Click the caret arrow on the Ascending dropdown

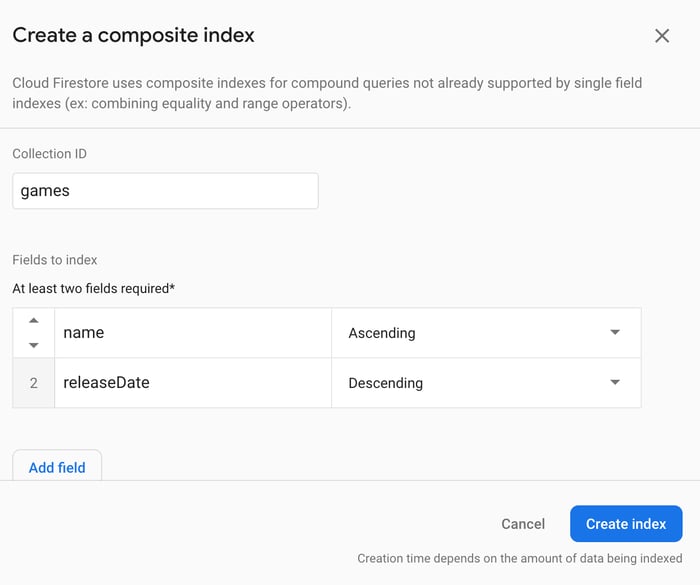tap(615, 333)
